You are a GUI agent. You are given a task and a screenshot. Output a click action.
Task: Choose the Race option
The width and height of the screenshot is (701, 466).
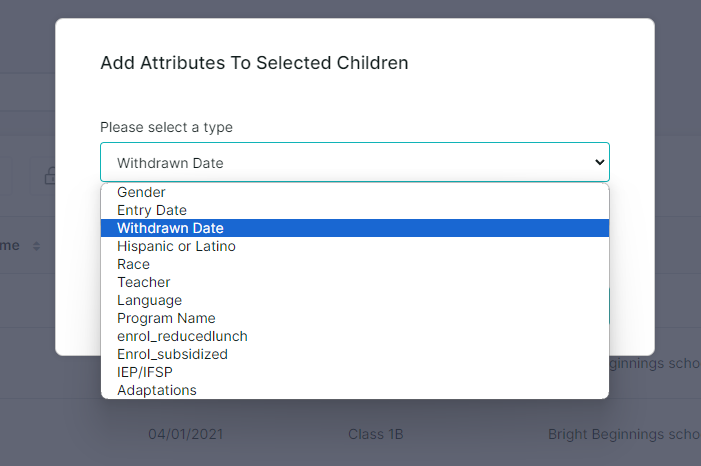133,264
